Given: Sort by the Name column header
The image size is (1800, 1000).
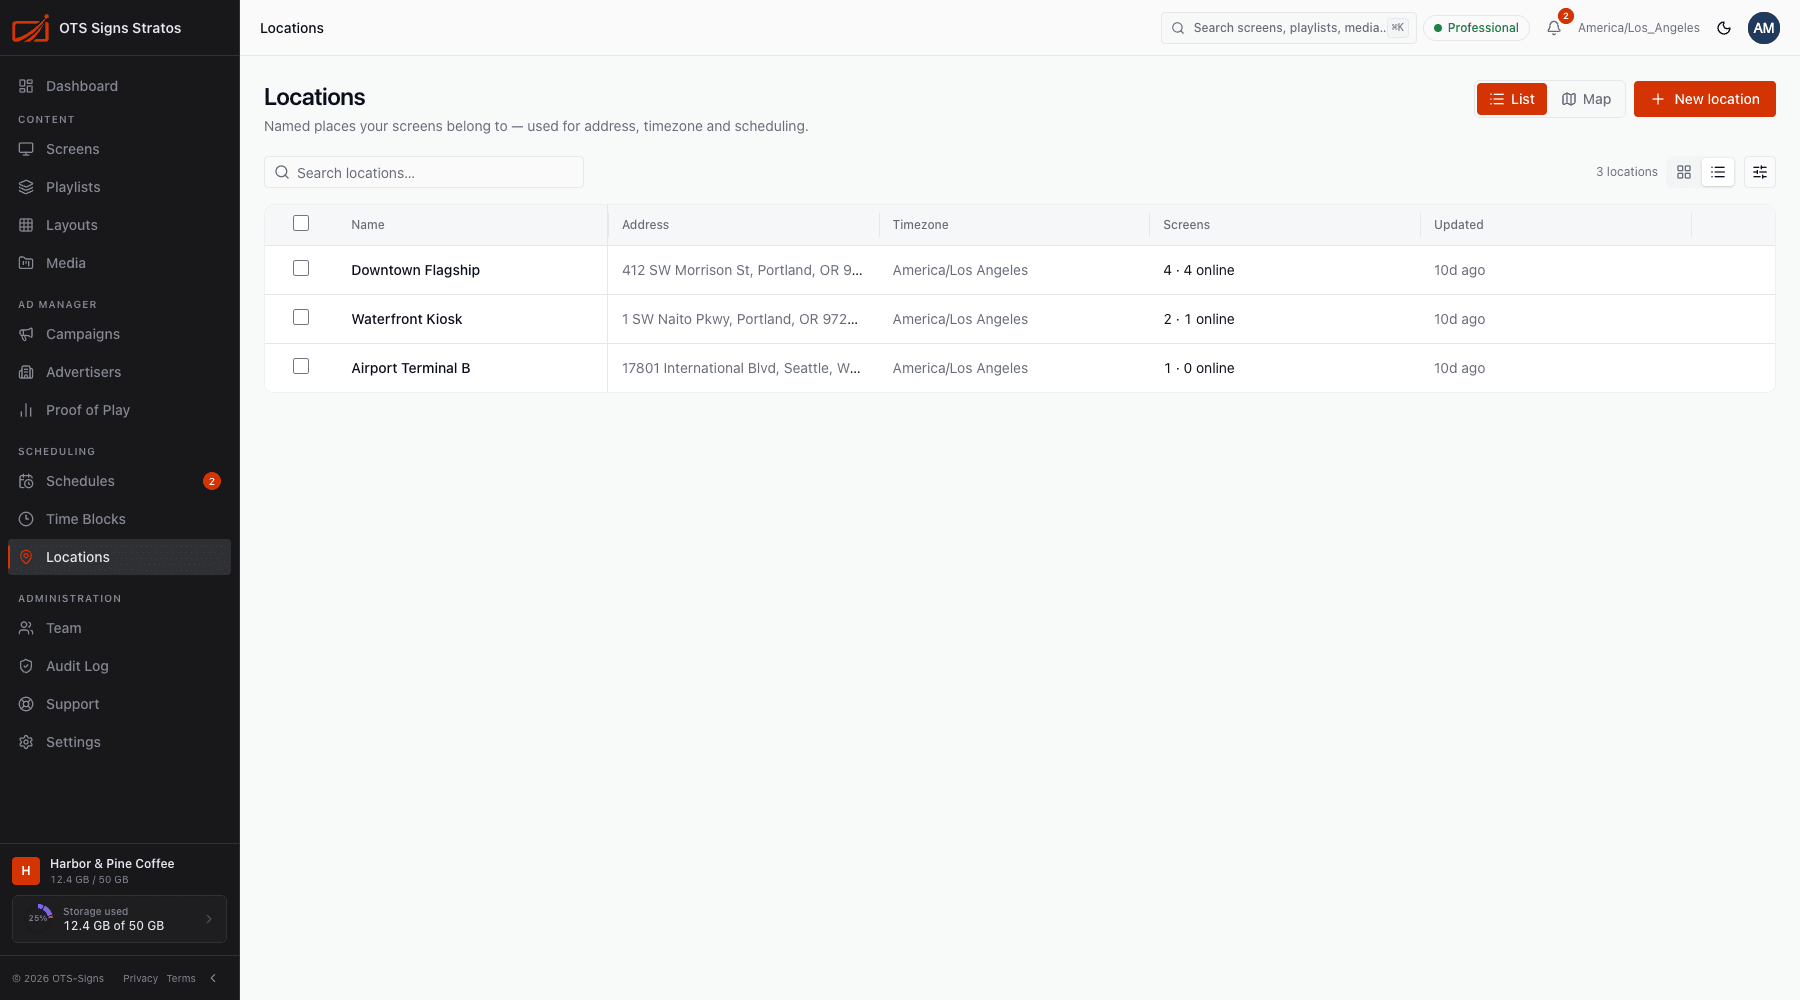Looking at the screenshot, I should [368, 225].
